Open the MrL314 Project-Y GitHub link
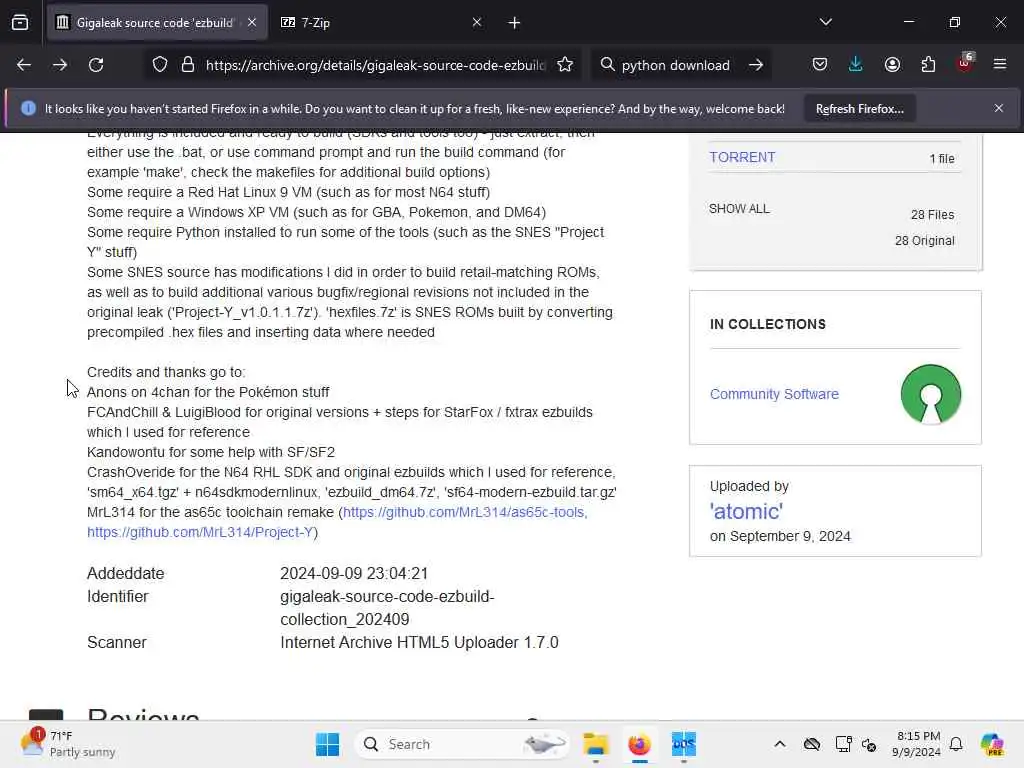 click(200, 532)
